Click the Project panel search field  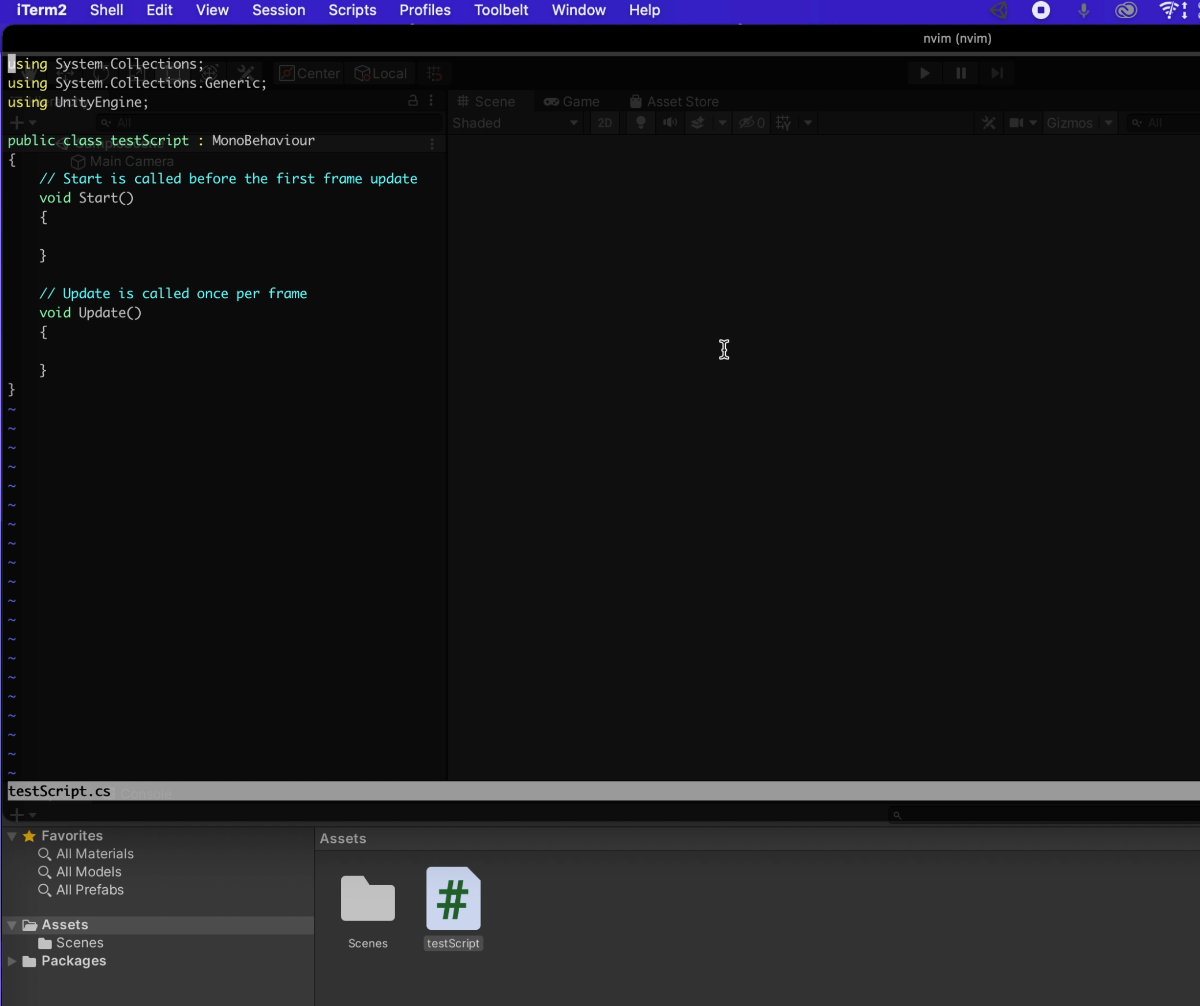[x=1044, y=816]
